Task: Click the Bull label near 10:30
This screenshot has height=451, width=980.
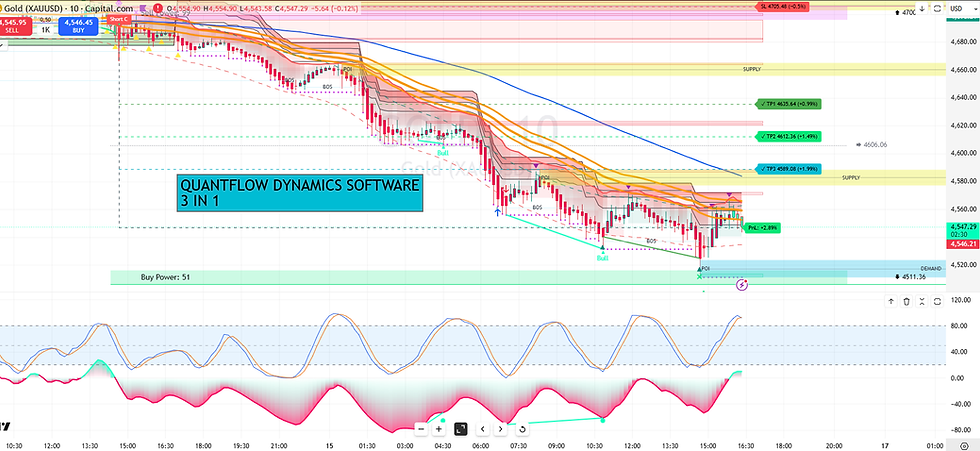Action: (602, 258)
